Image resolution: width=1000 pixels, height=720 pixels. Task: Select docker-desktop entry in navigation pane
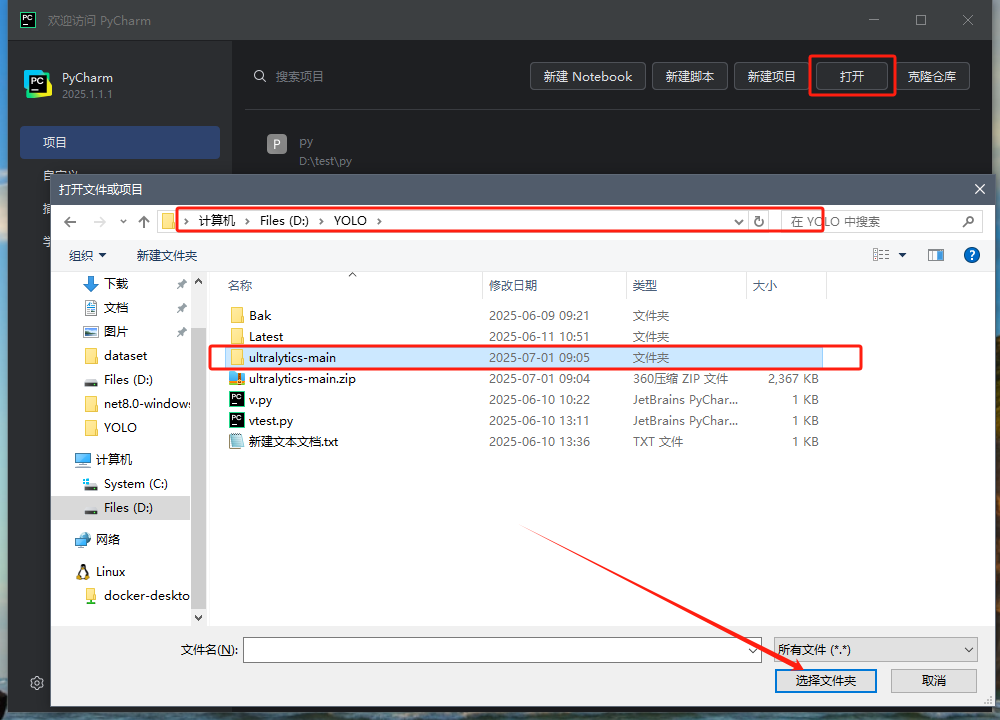146,596
